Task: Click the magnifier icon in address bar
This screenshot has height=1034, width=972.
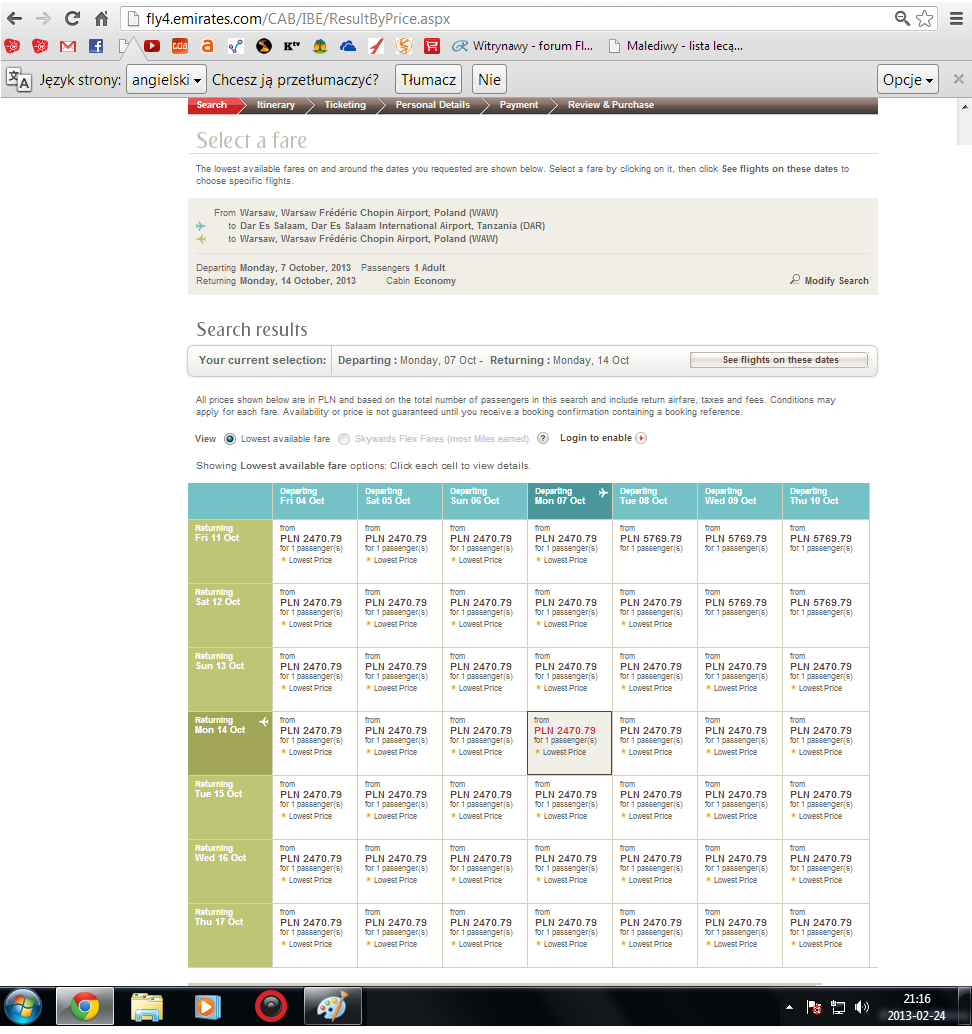Action: [x=901, y=18]
